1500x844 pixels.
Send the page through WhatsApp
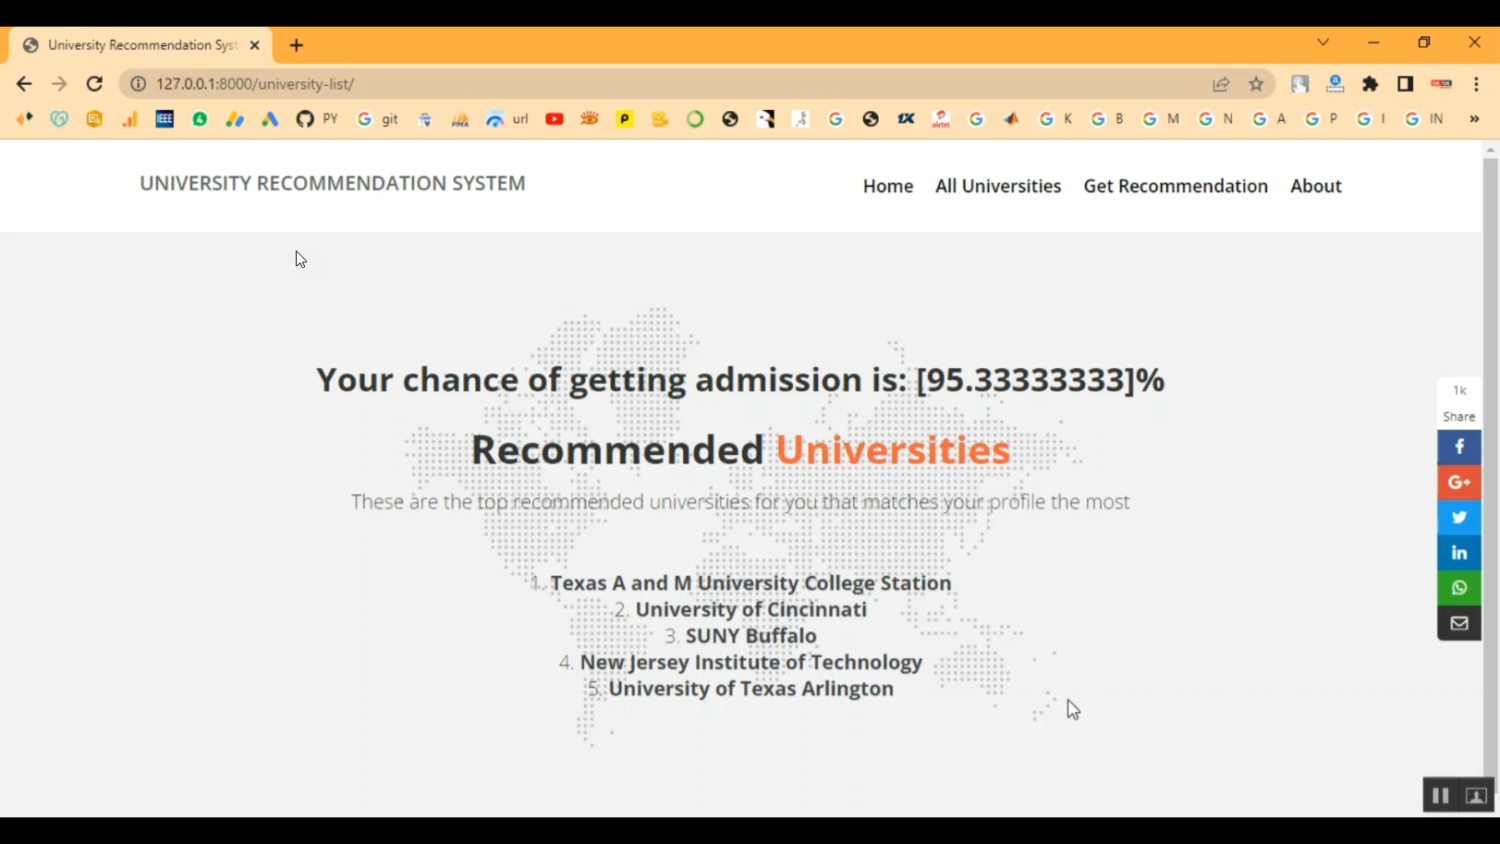click(x=1459, y=588)
